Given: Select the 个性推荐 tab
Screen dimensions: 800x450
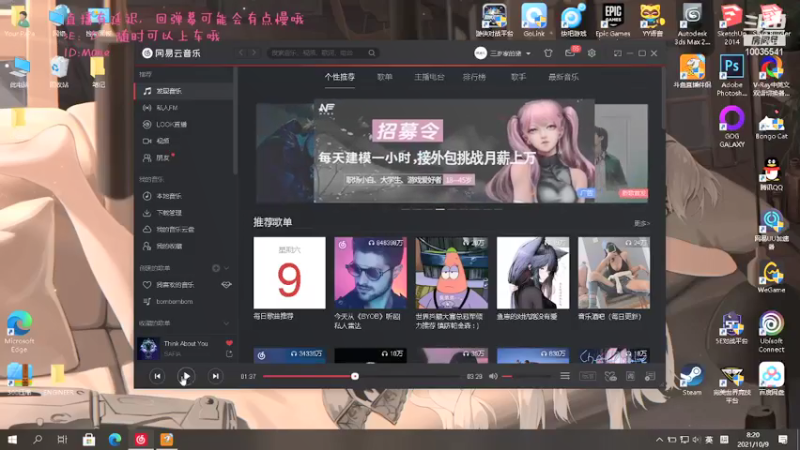Looking at the screenshot, I should (340, 77).
